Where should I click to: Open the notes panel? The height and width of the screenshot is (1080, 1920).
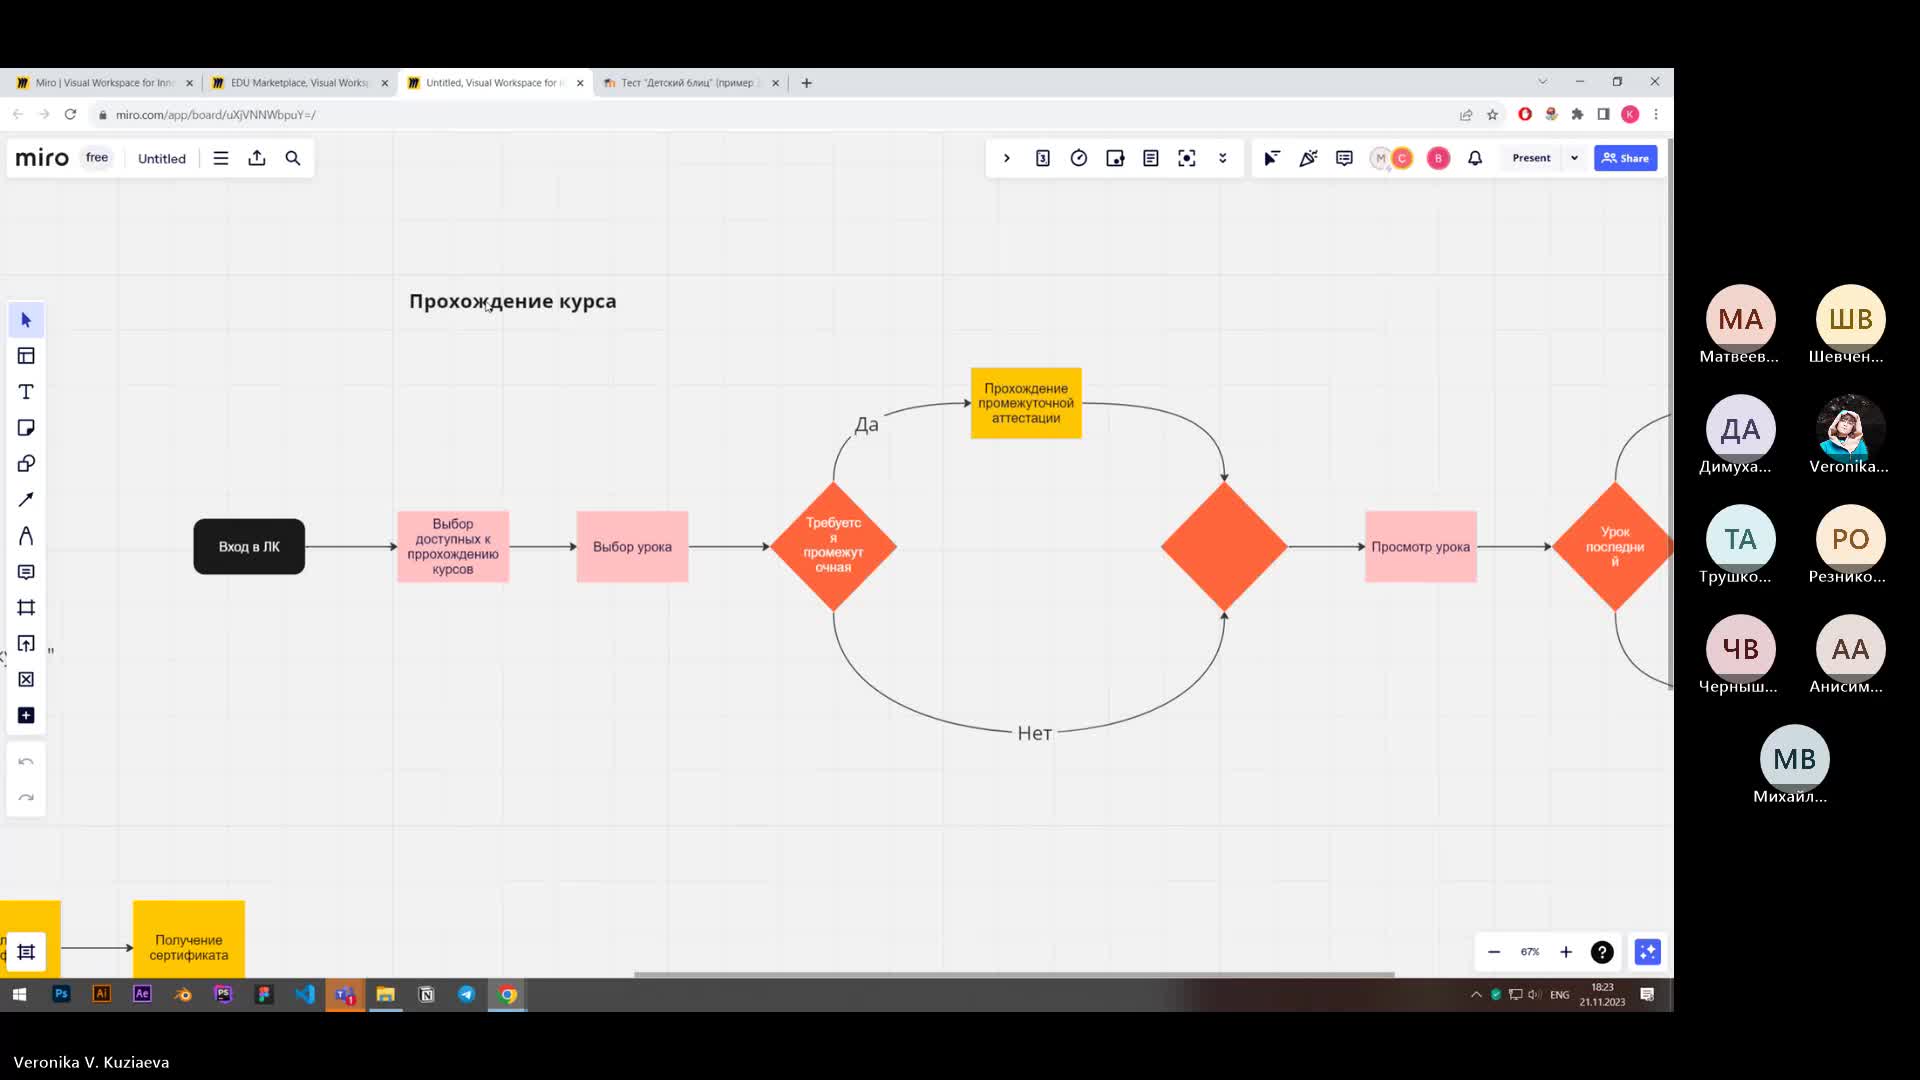point(1151,158)
